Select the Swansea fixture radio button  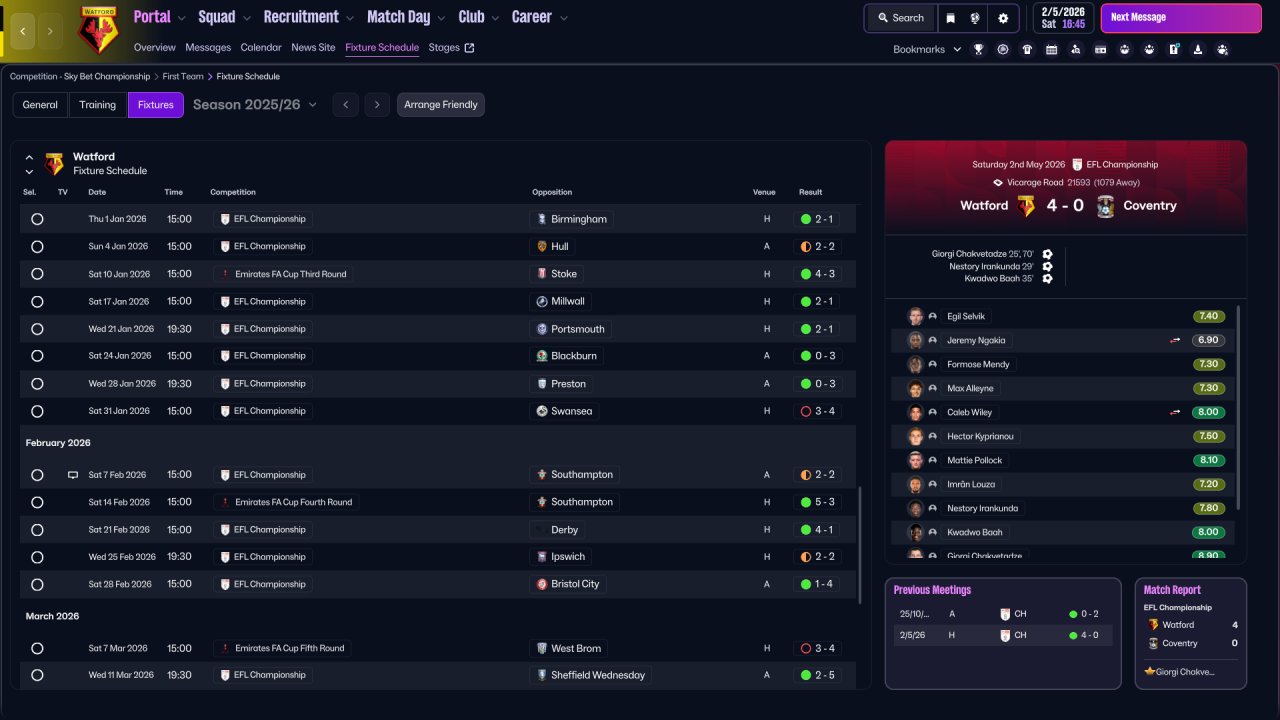37,411
